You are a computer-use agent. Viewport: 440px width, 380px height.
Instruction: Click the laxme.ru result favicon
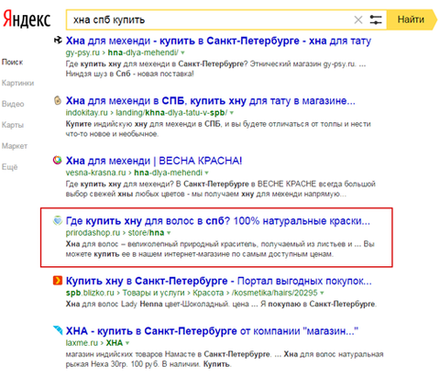[58, 330]
